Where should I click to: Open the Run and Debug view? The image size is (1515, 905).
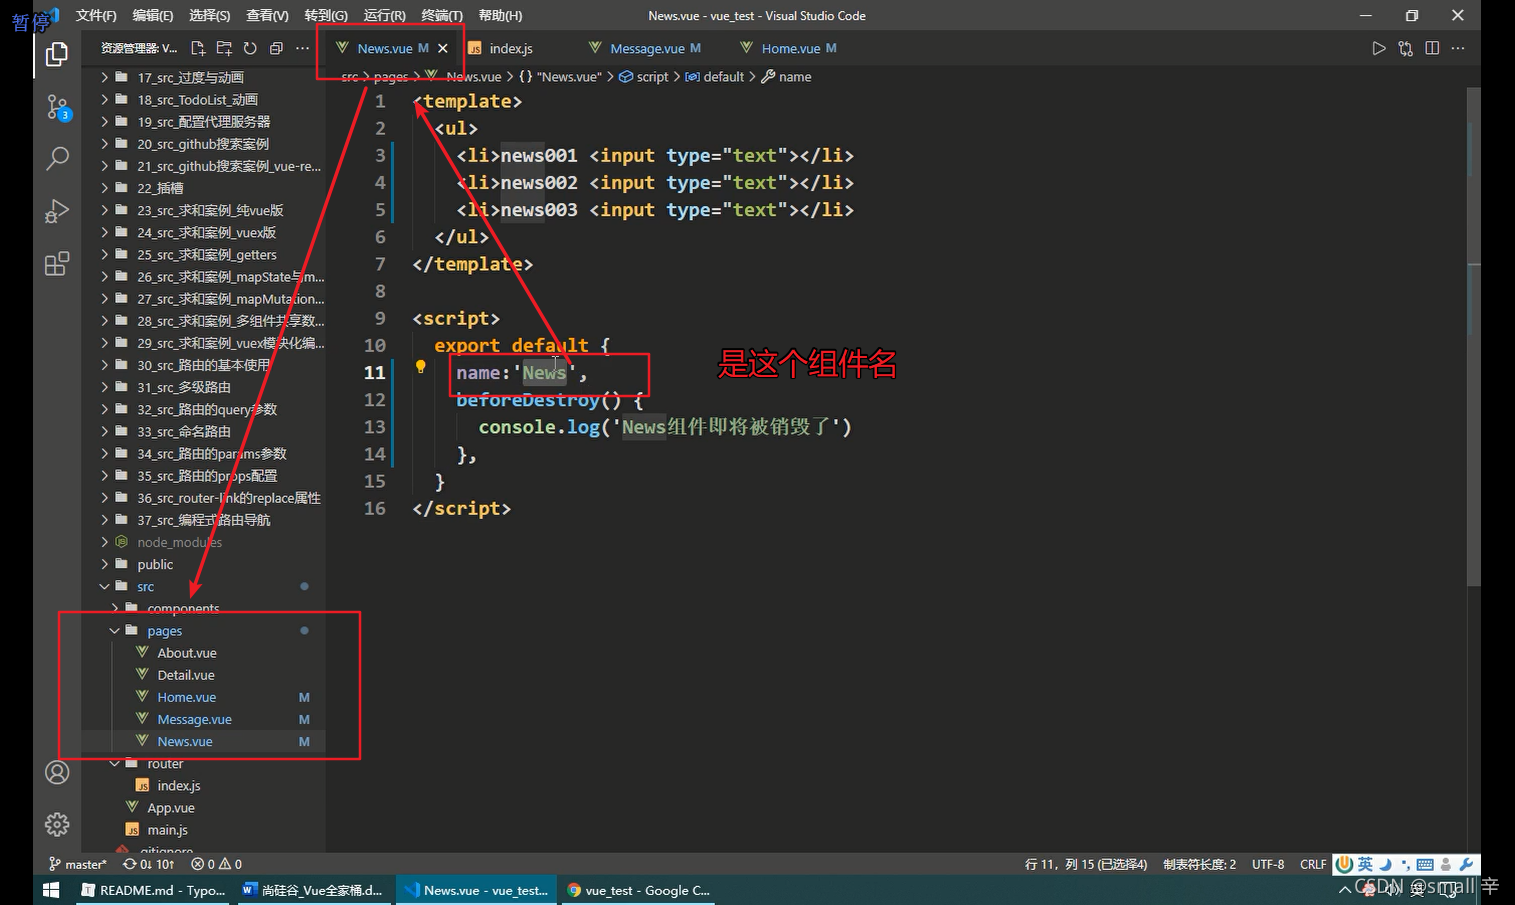click(57, 211)
